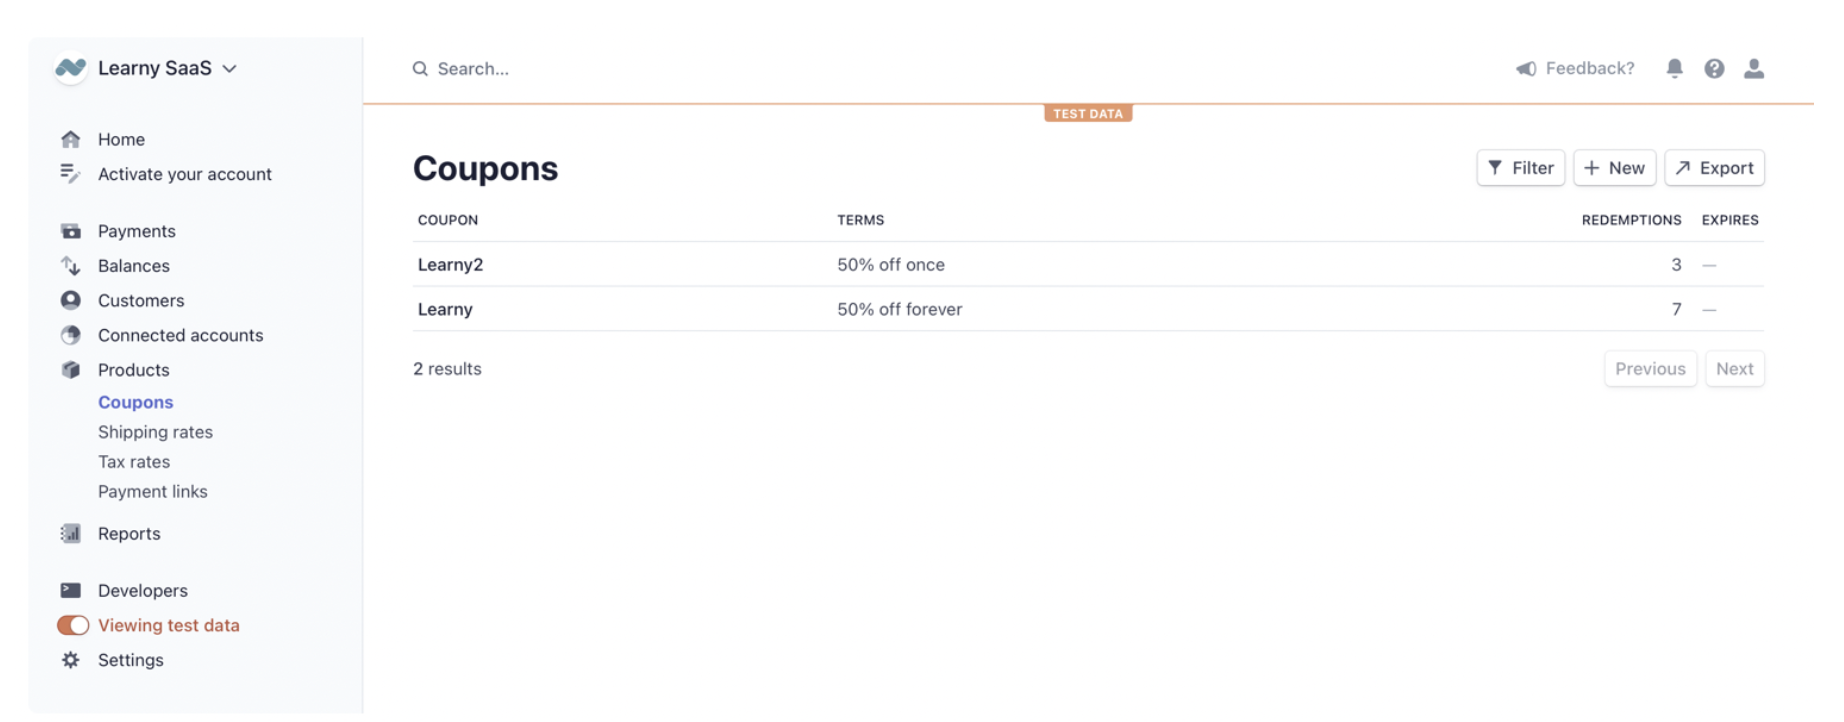Click the Home house icon
Screen dimensions: 1844x722
point(70,139)
